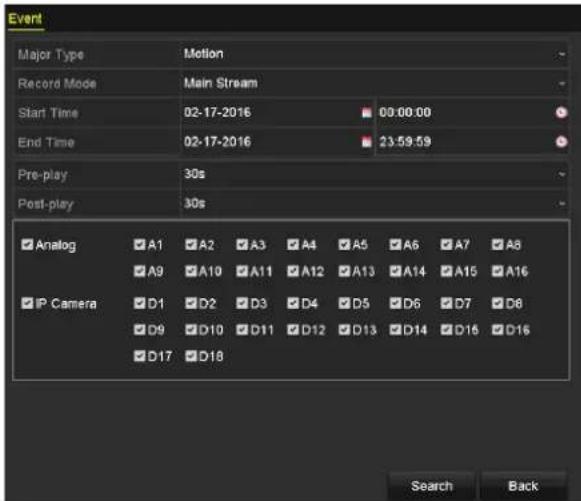Viewport: 581px width, 501px height.
Task: Disable analog channel A13
Action: (x=344, y=271)
